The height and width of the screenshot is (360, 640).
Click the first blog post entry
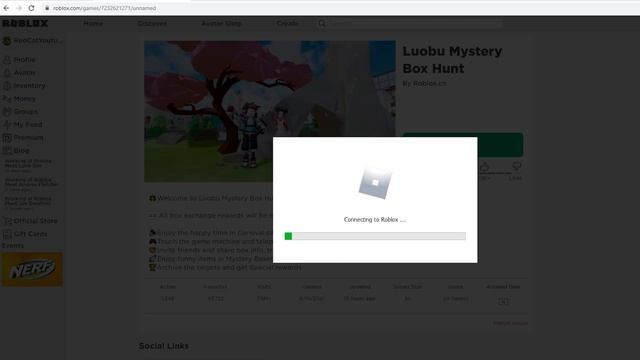(28, 165)
